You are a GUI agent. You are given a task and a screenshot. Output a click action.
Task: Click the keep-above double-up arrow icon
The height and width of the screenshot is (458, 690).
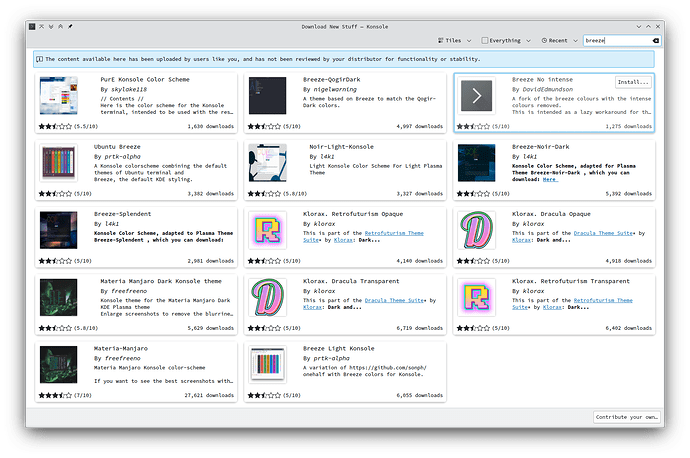[61, 26]
